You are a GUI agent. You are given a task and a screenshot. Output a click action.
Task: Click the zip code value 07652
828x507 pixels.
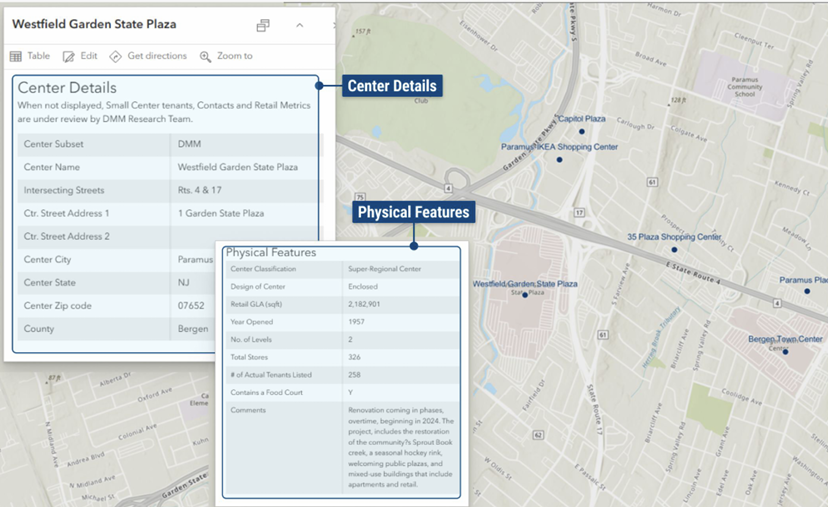(x=191, y=306)
